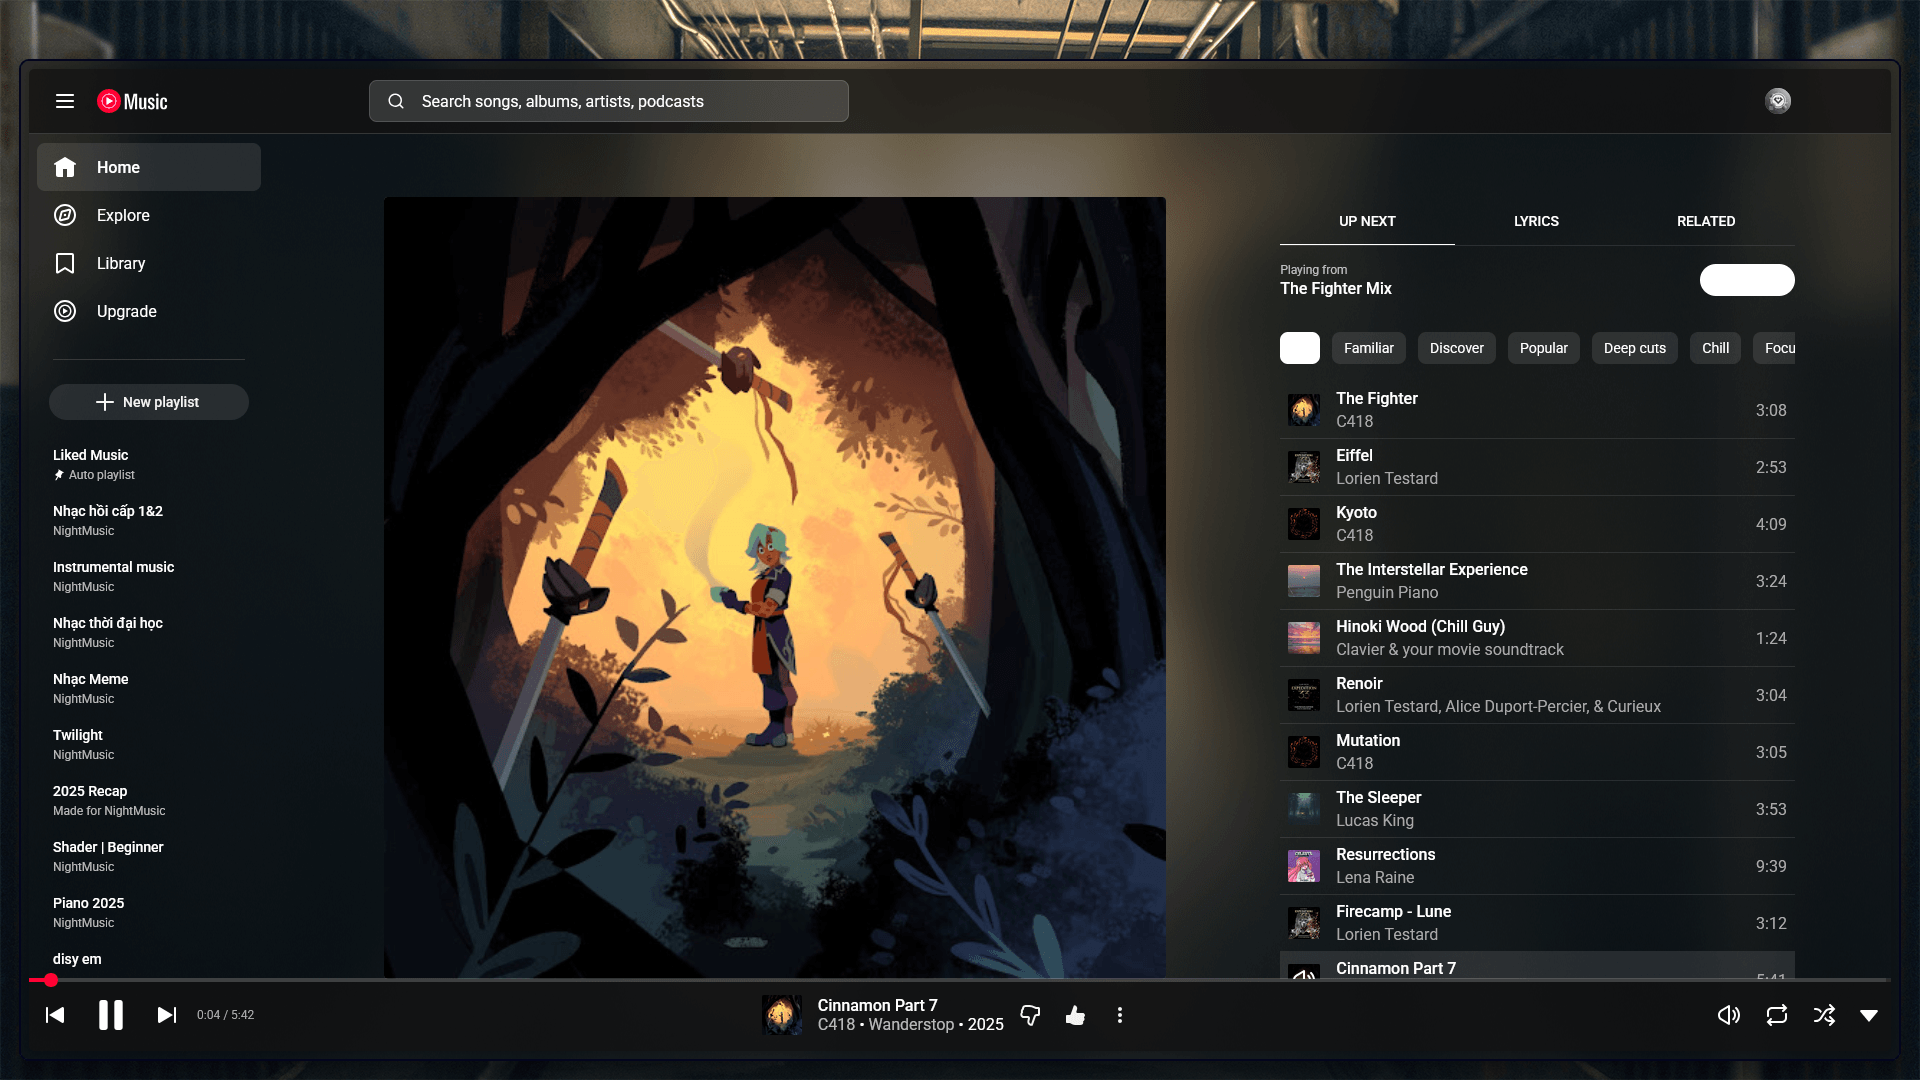Pause the currently playing song

pyautogui.click(x=111, y=1015)
